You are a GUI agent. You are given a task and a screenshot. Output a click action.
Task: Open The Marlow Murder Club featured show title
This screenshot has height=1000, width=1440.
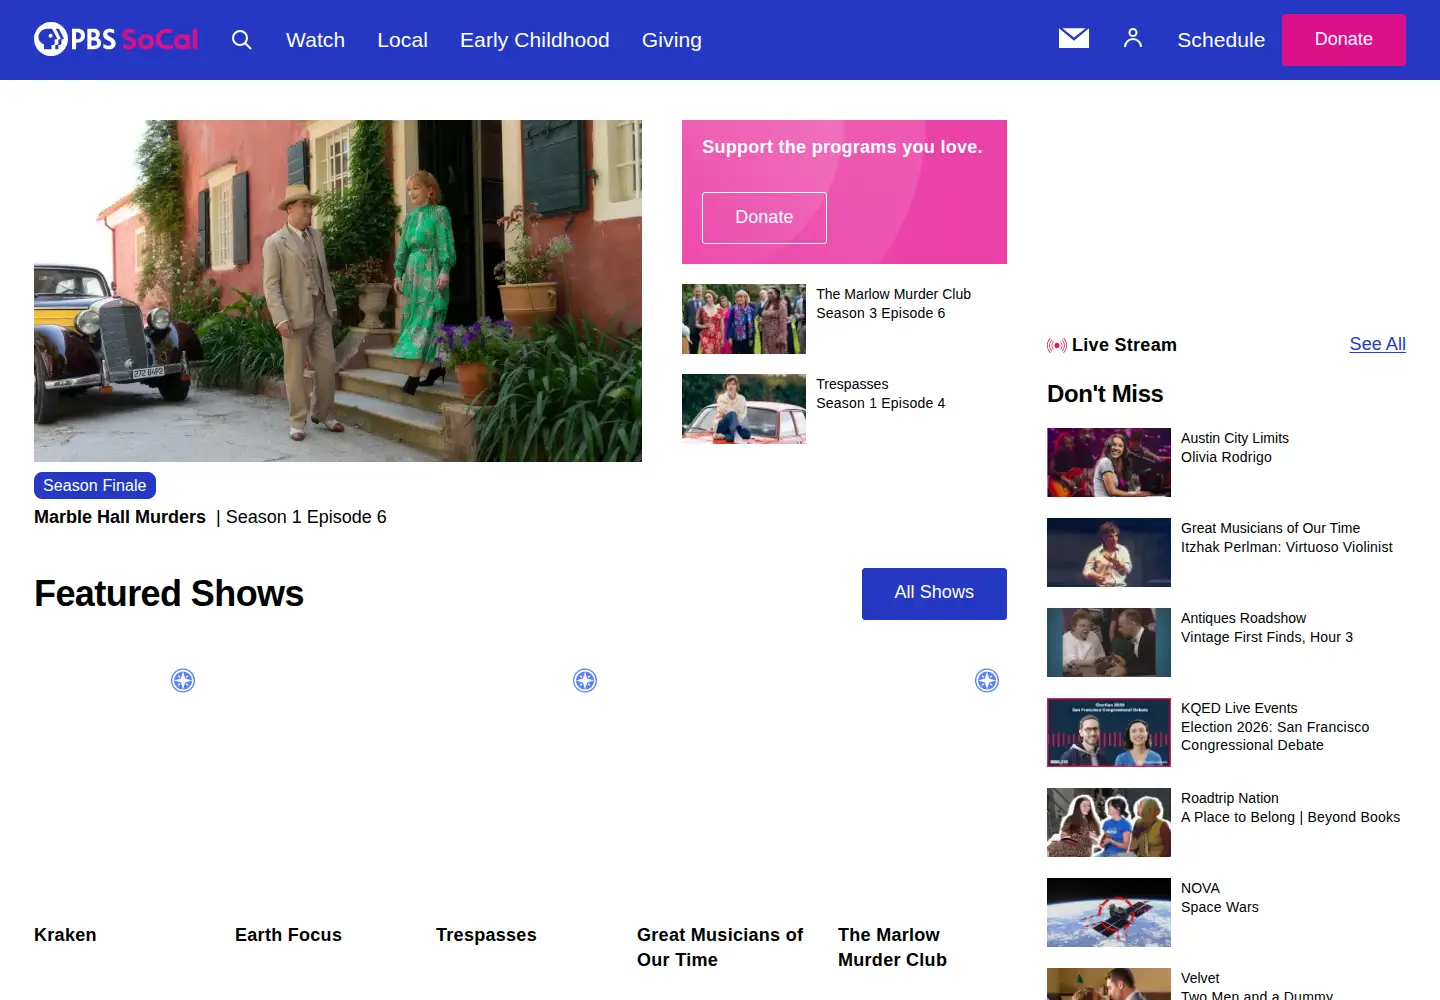click(892, 947)
